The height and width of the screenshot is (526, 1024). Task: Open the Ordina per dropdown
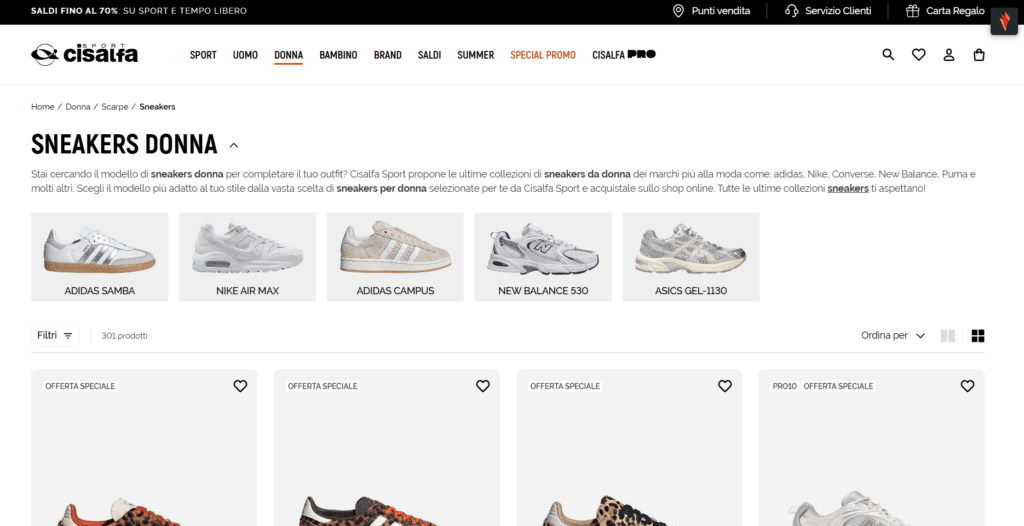893,336
